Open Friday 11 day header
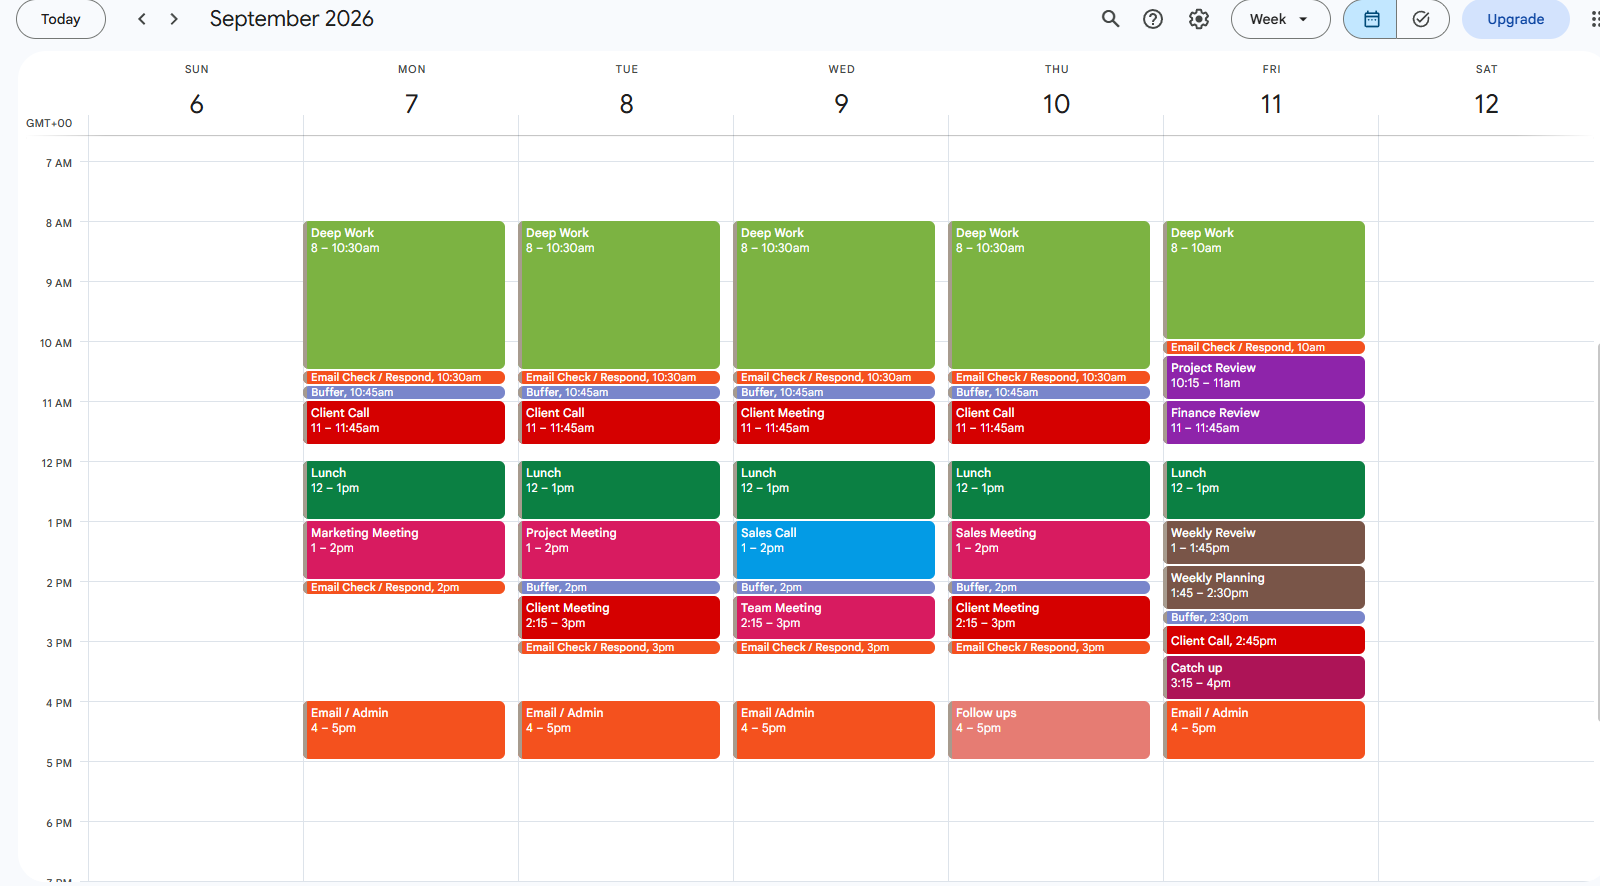This screenshot has width=1600, height=886. point(1271,104)
